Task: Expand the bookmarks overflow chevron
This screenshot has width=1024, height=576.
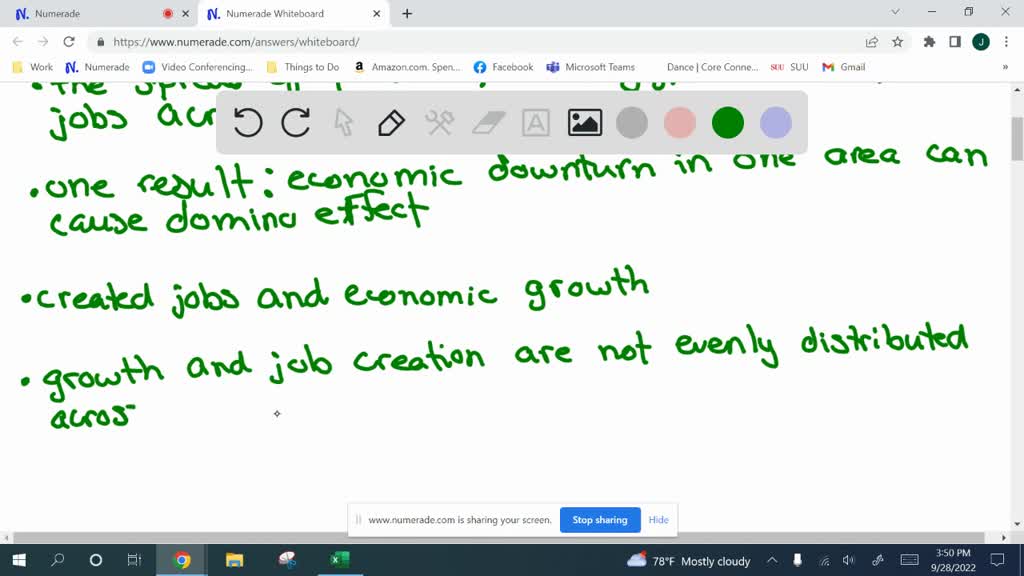Action: (1005, 67)
